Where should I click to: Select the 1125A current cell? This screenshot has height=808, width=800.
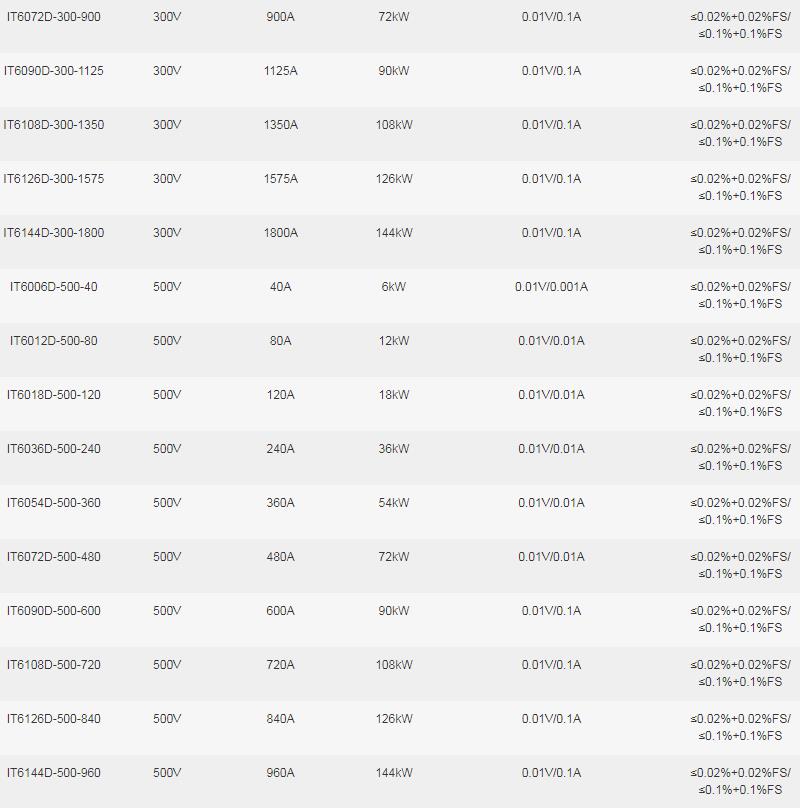(281, 71)
